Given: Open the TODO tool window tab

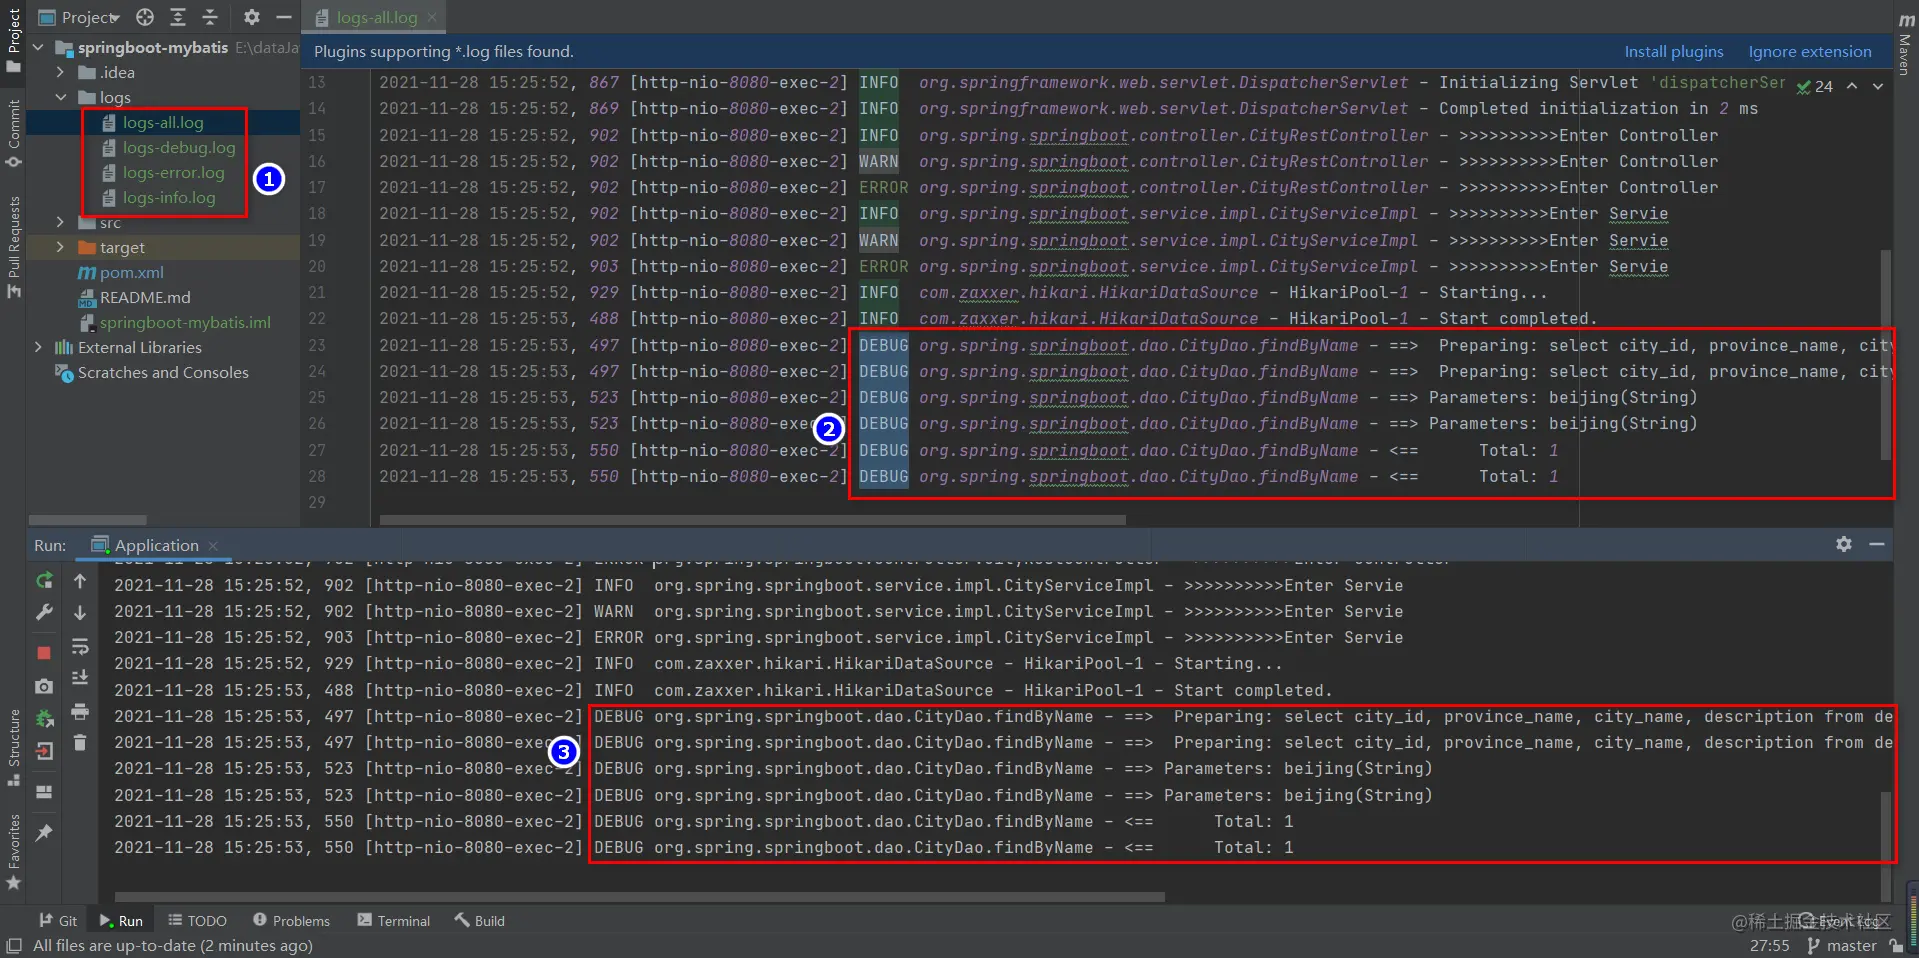Looking at the screenshot, I should tap(197, 921).
